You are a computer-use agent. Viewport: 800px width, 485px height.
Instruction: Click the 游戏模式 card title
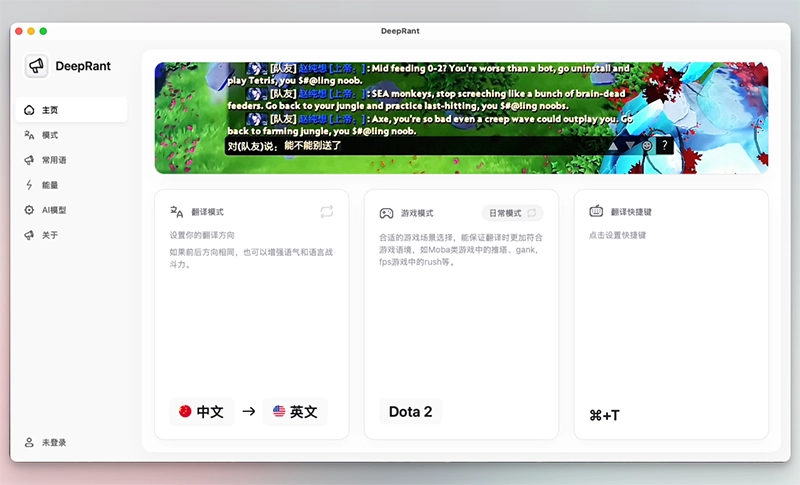(x=417, y=213)
